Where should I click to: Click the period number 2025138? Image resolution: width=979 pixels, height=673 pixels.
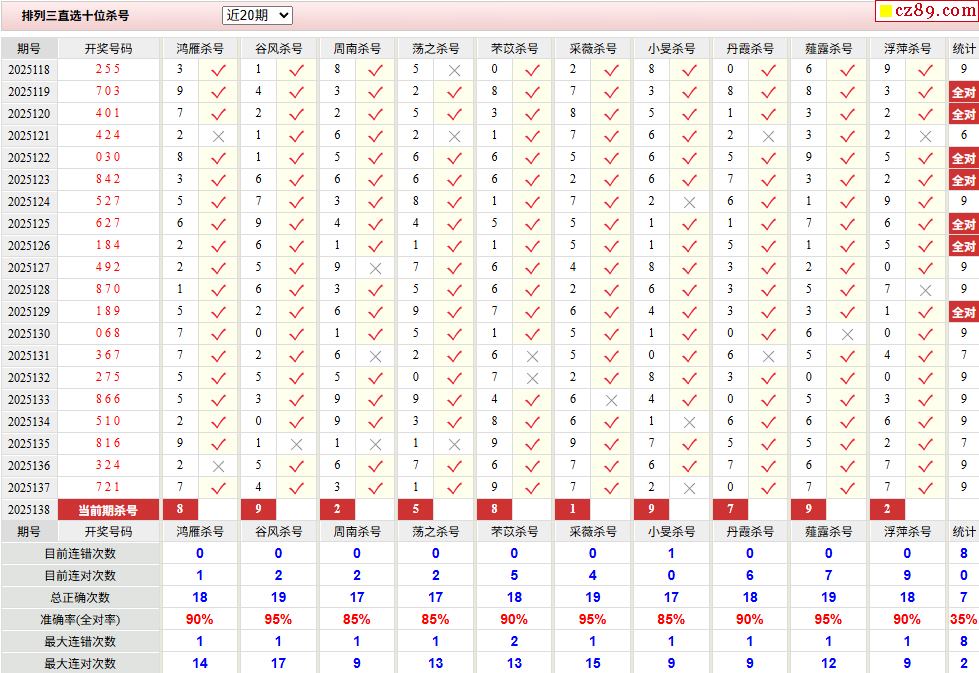click(x=29, y=510)
